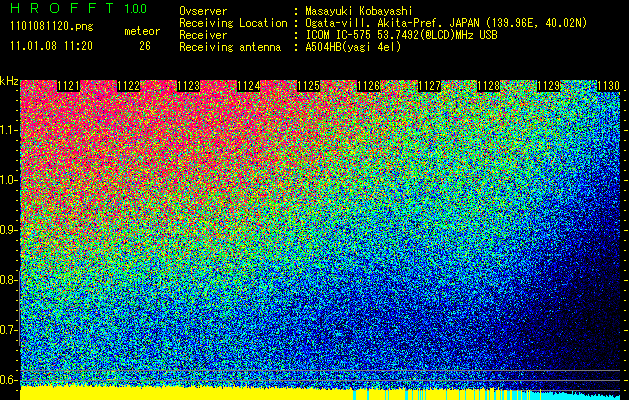Image resolution: width=629 pixels, height=400 pixels.
Task: Click the Receiving Location label
Action: coord(233,23)
